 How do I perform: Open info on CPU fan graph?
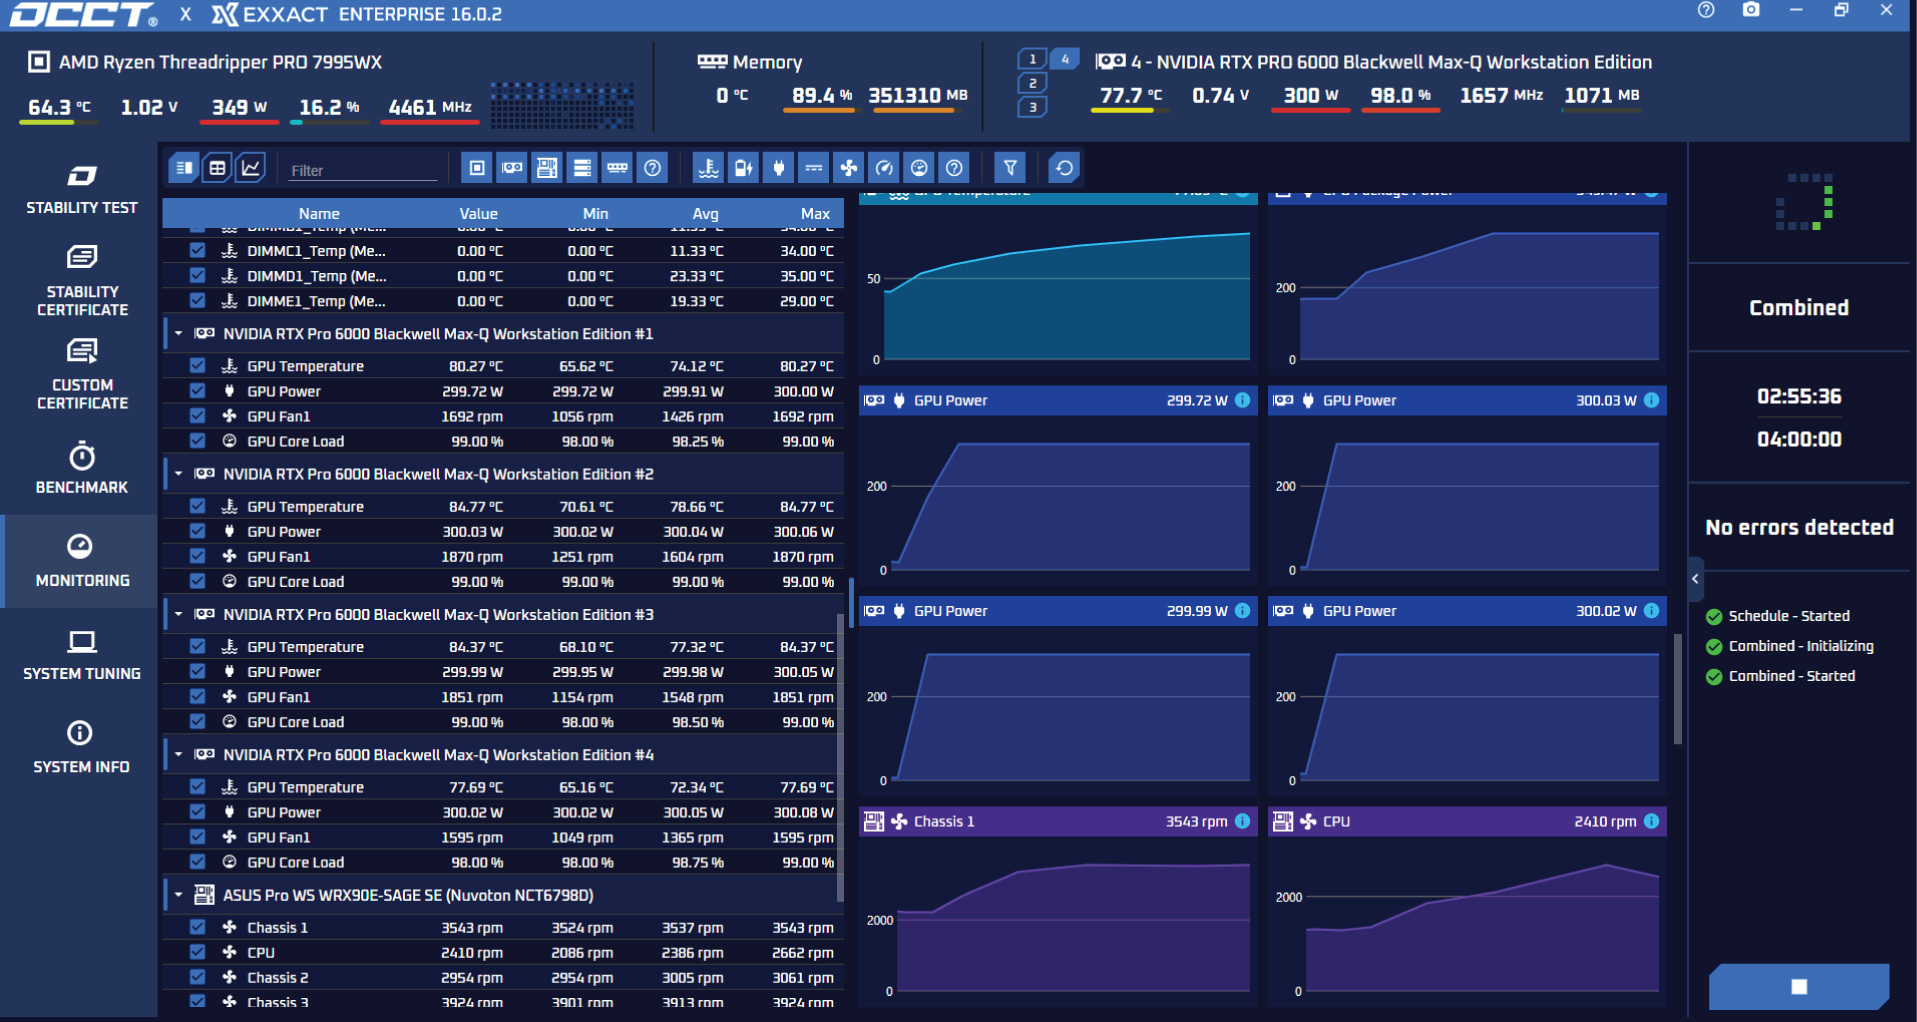tap(1651, 821)
